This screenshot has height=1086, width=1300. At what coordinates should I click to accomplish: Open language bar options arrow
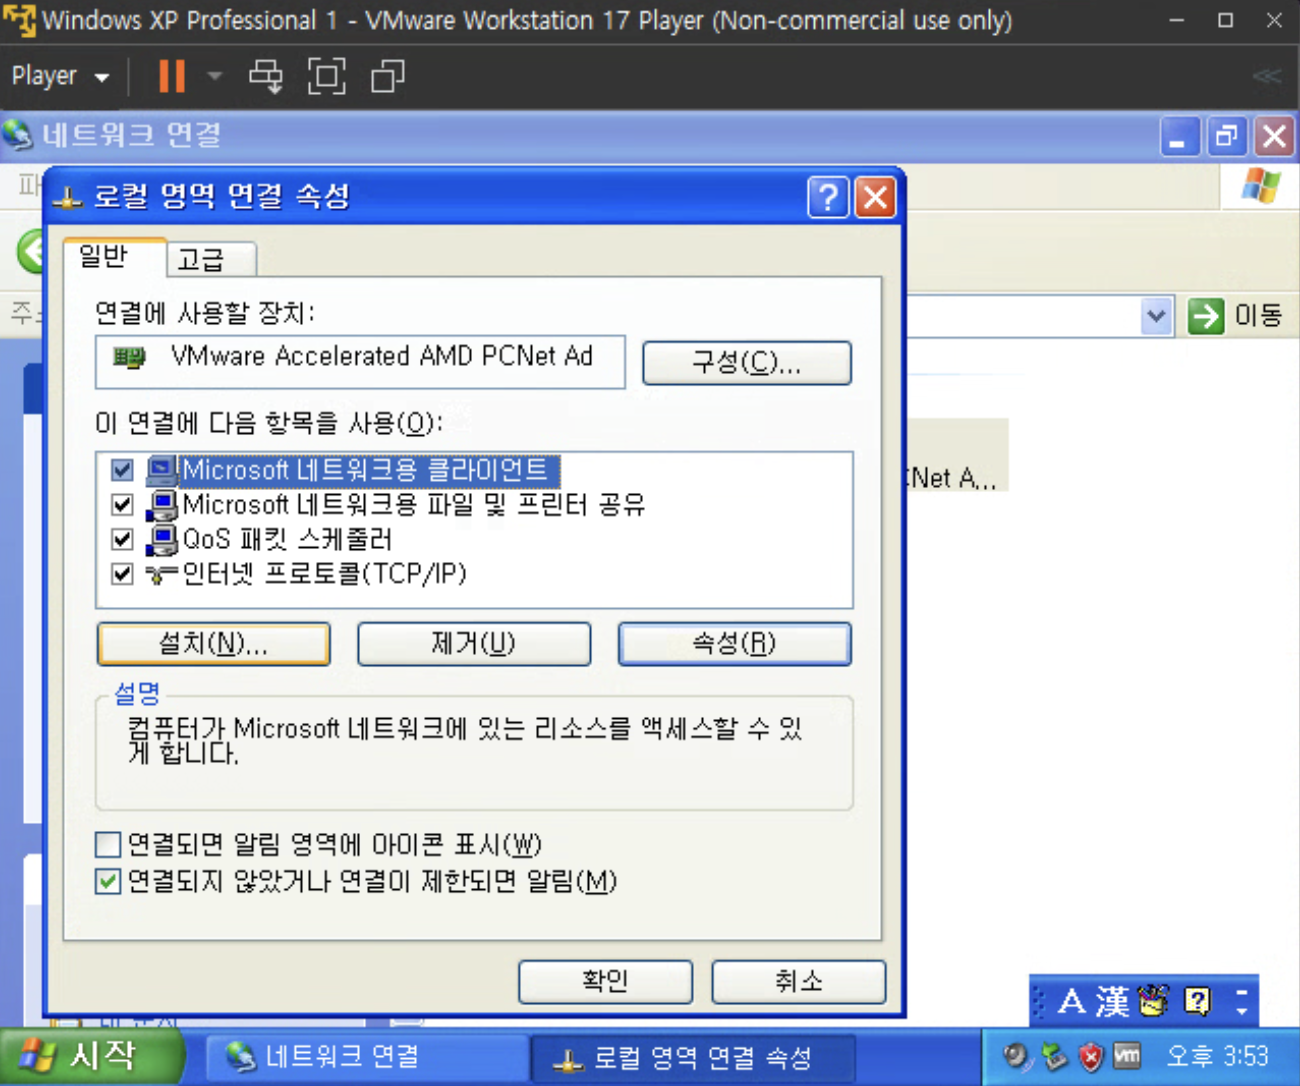(x=1242, y=1010)
